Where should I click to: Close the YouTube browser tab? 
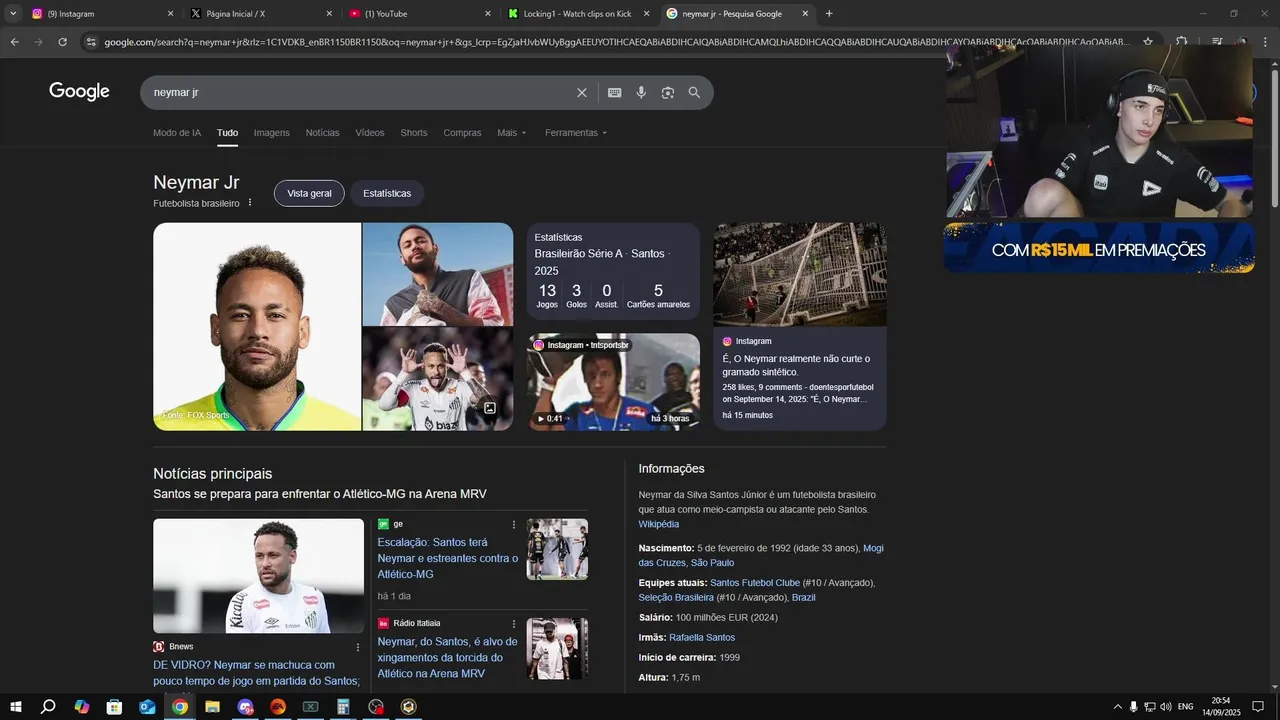tap(488, 14)
